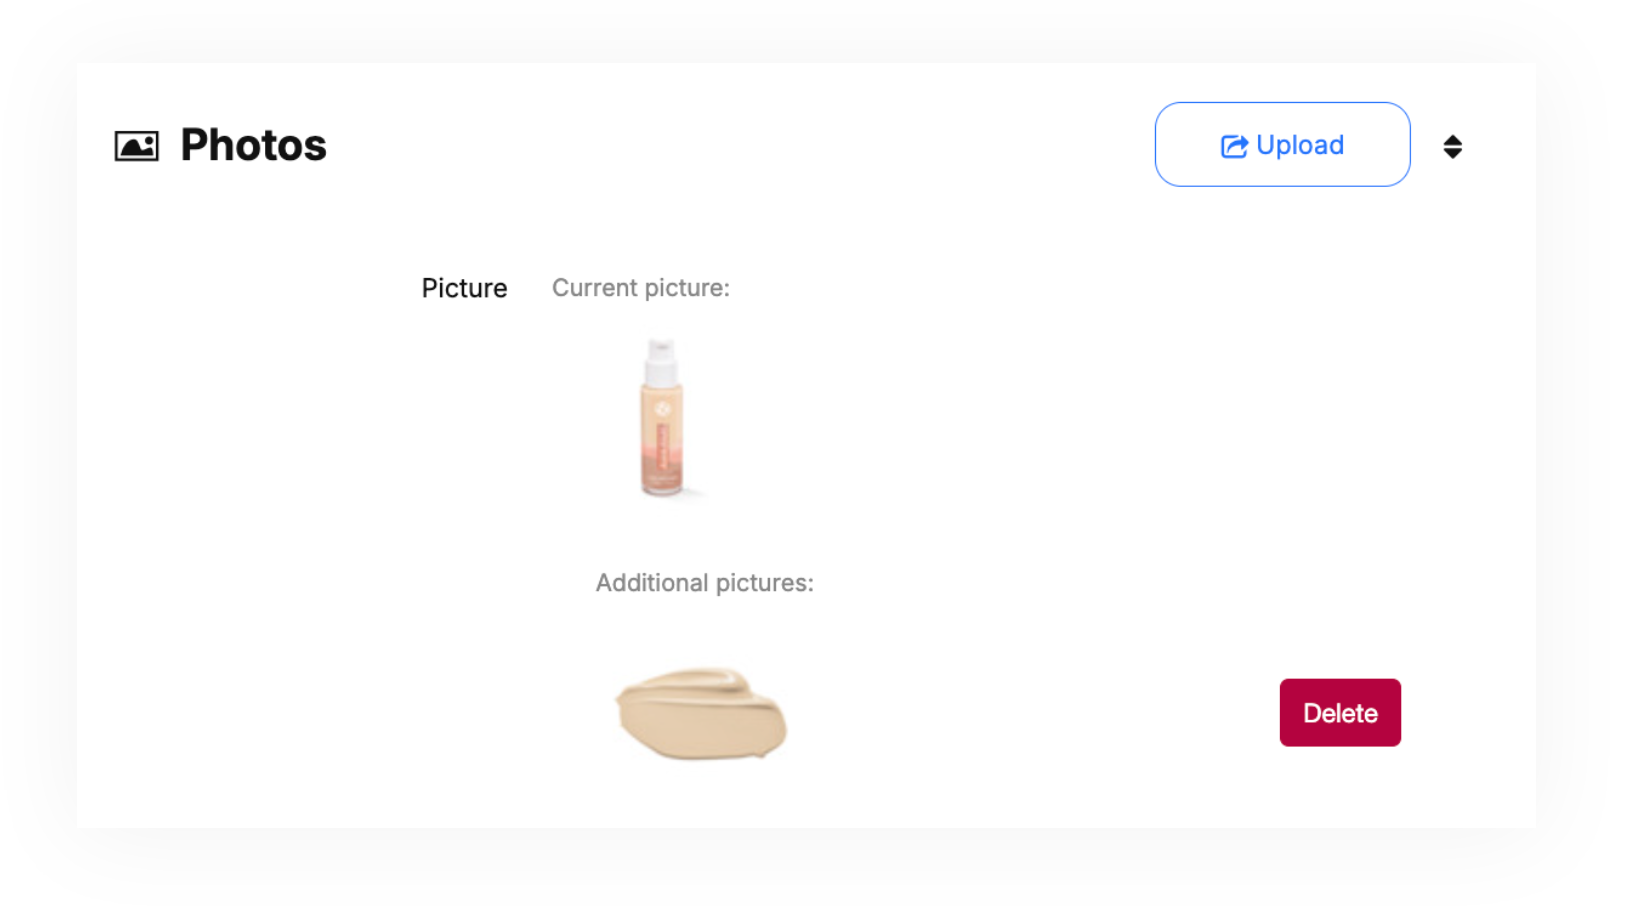Image resolution: width=1628 pixels, height=914 pixels.
Task: Delete the additional swatch picture
Action: (1339, 713)
